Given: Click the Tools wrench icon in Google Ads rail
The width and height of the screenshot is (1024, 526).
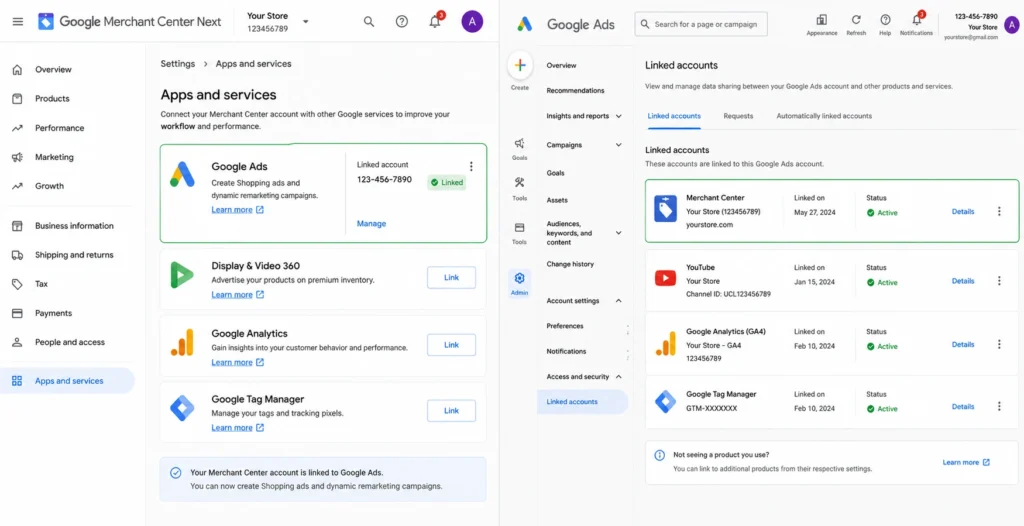Looking at the screenshot, I should (x=520, y=183).
